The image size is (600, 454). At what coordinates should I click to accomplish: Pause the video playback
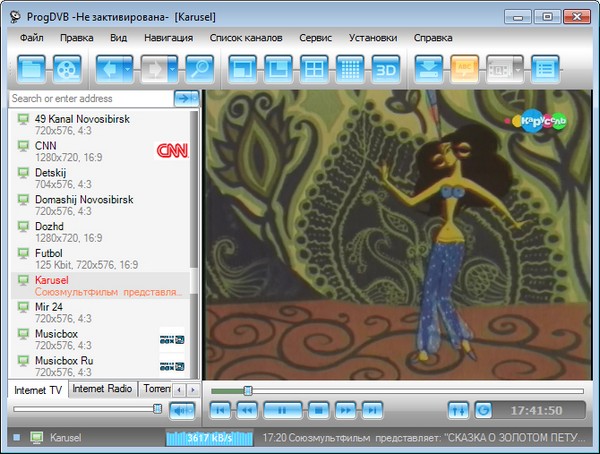point(283,410)
